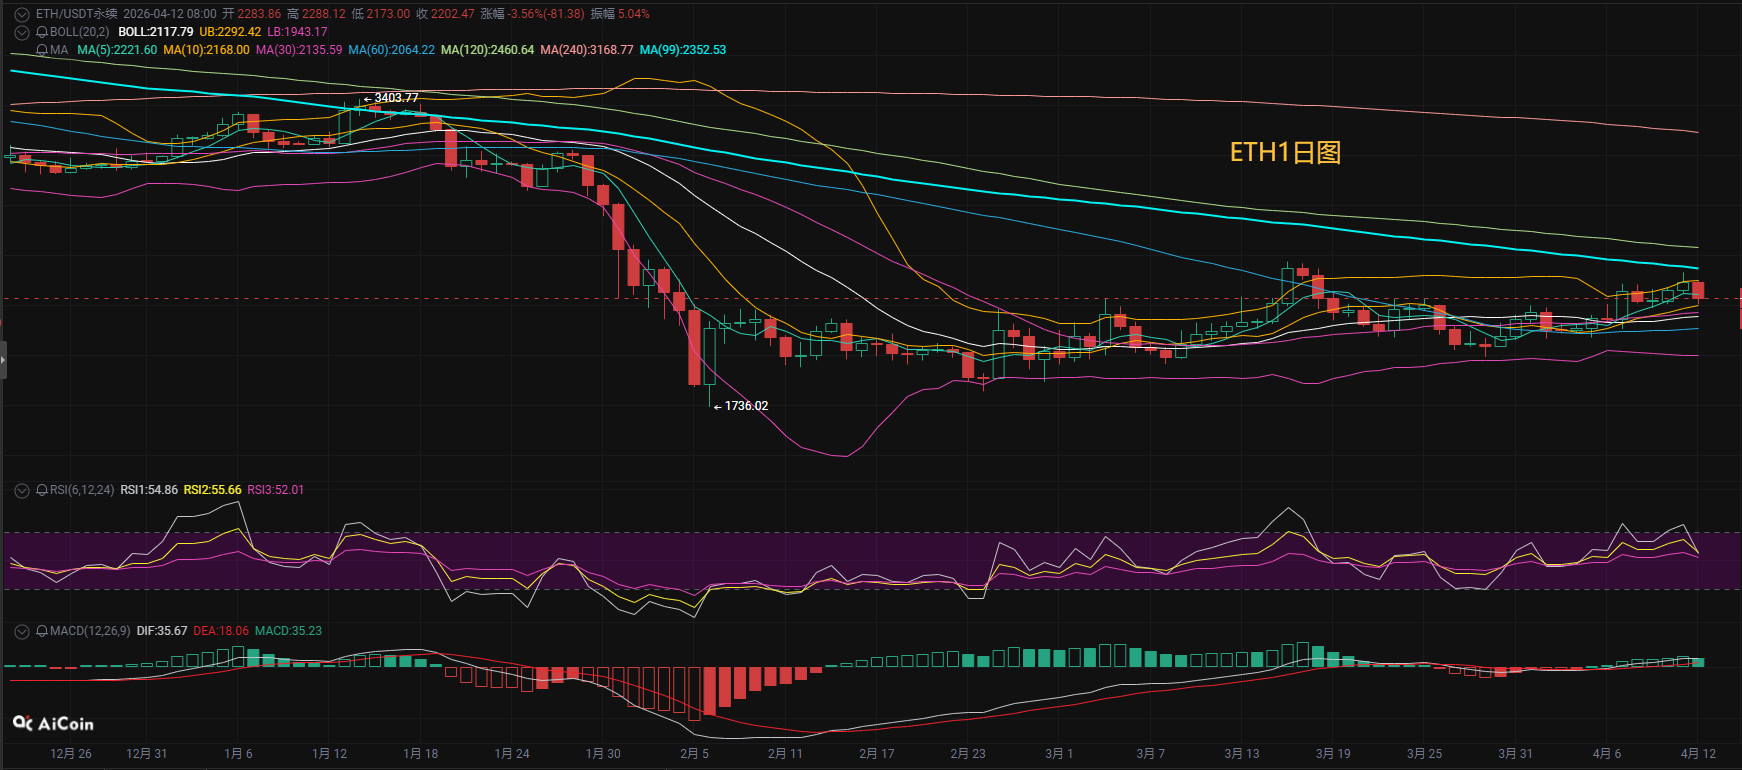Click the RSI alert bell icon
The width and height of the screenshot is (1742, 770).
point(42,490)
